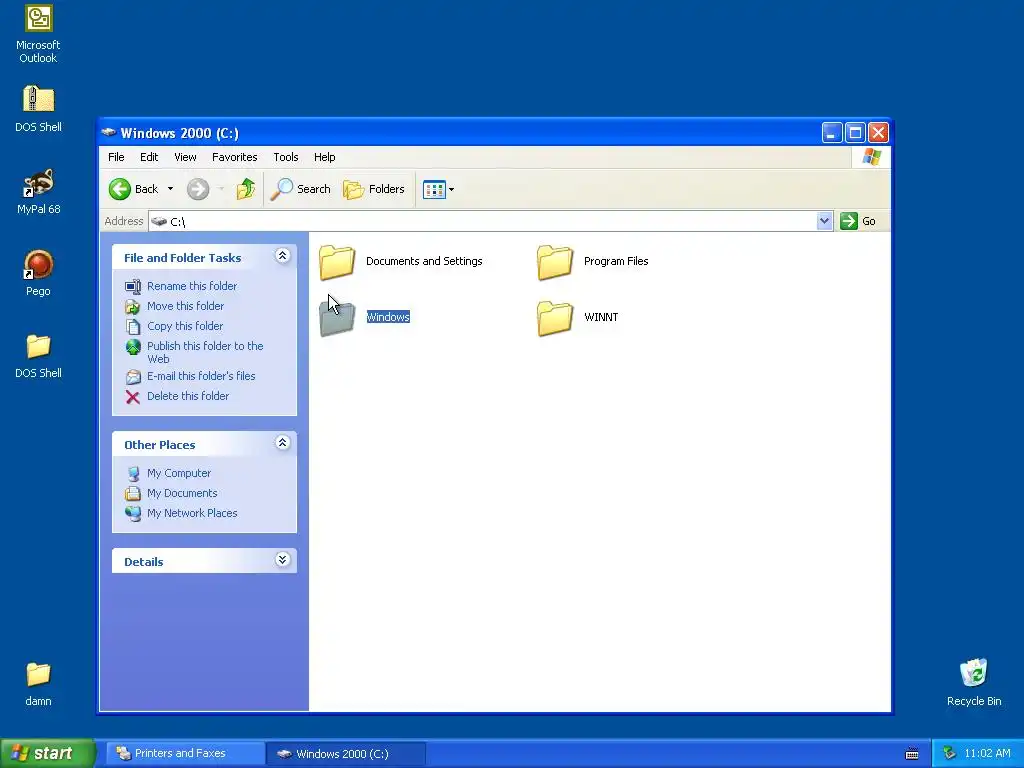This screenshot has height=768, width=1024.
Task: Click the Address bar path field
Action: click(483, 221)
